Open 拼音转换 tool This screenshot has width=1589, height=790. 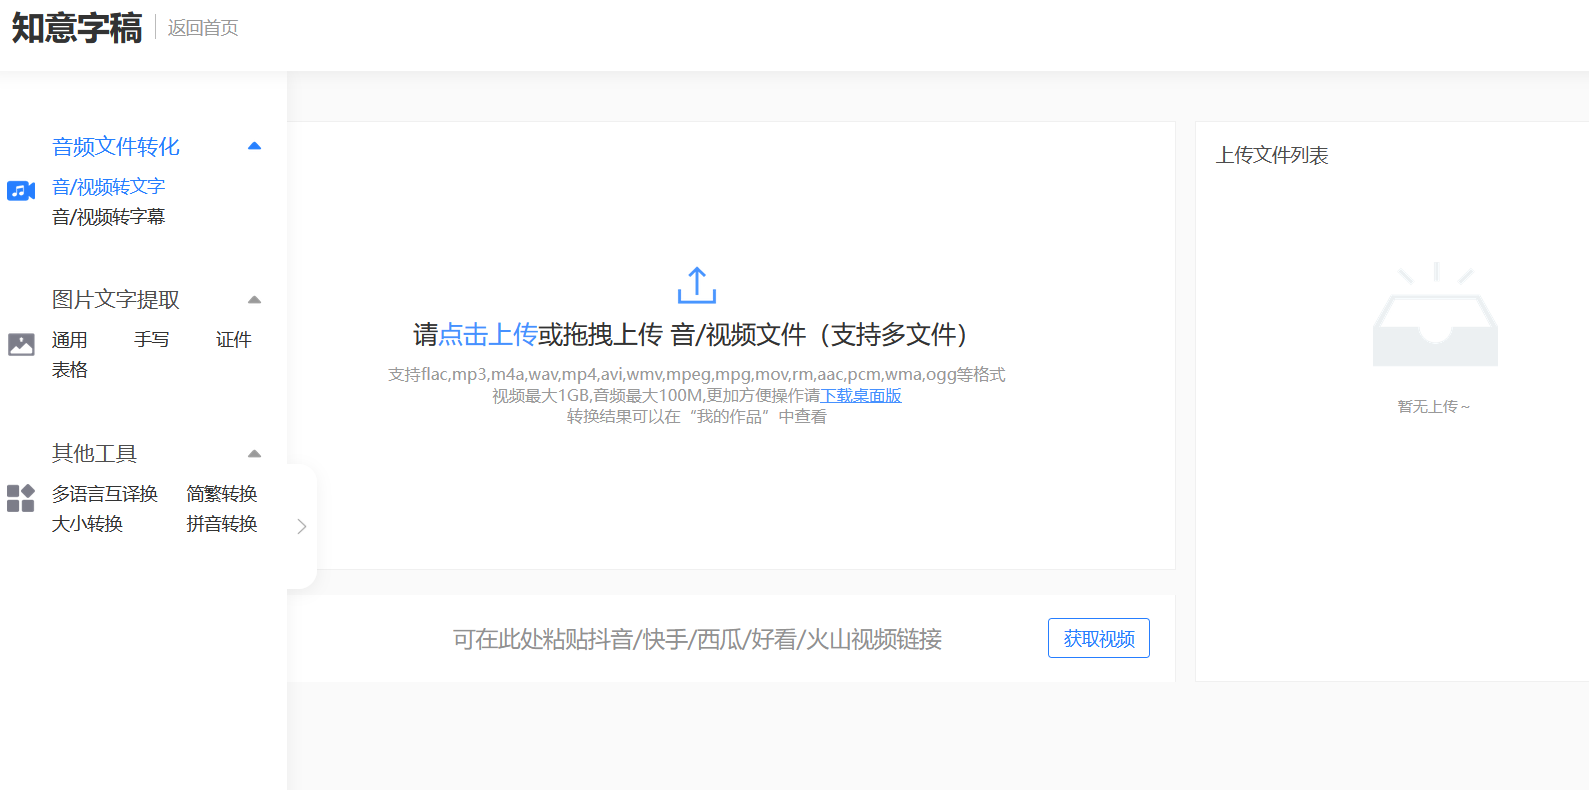222,524
